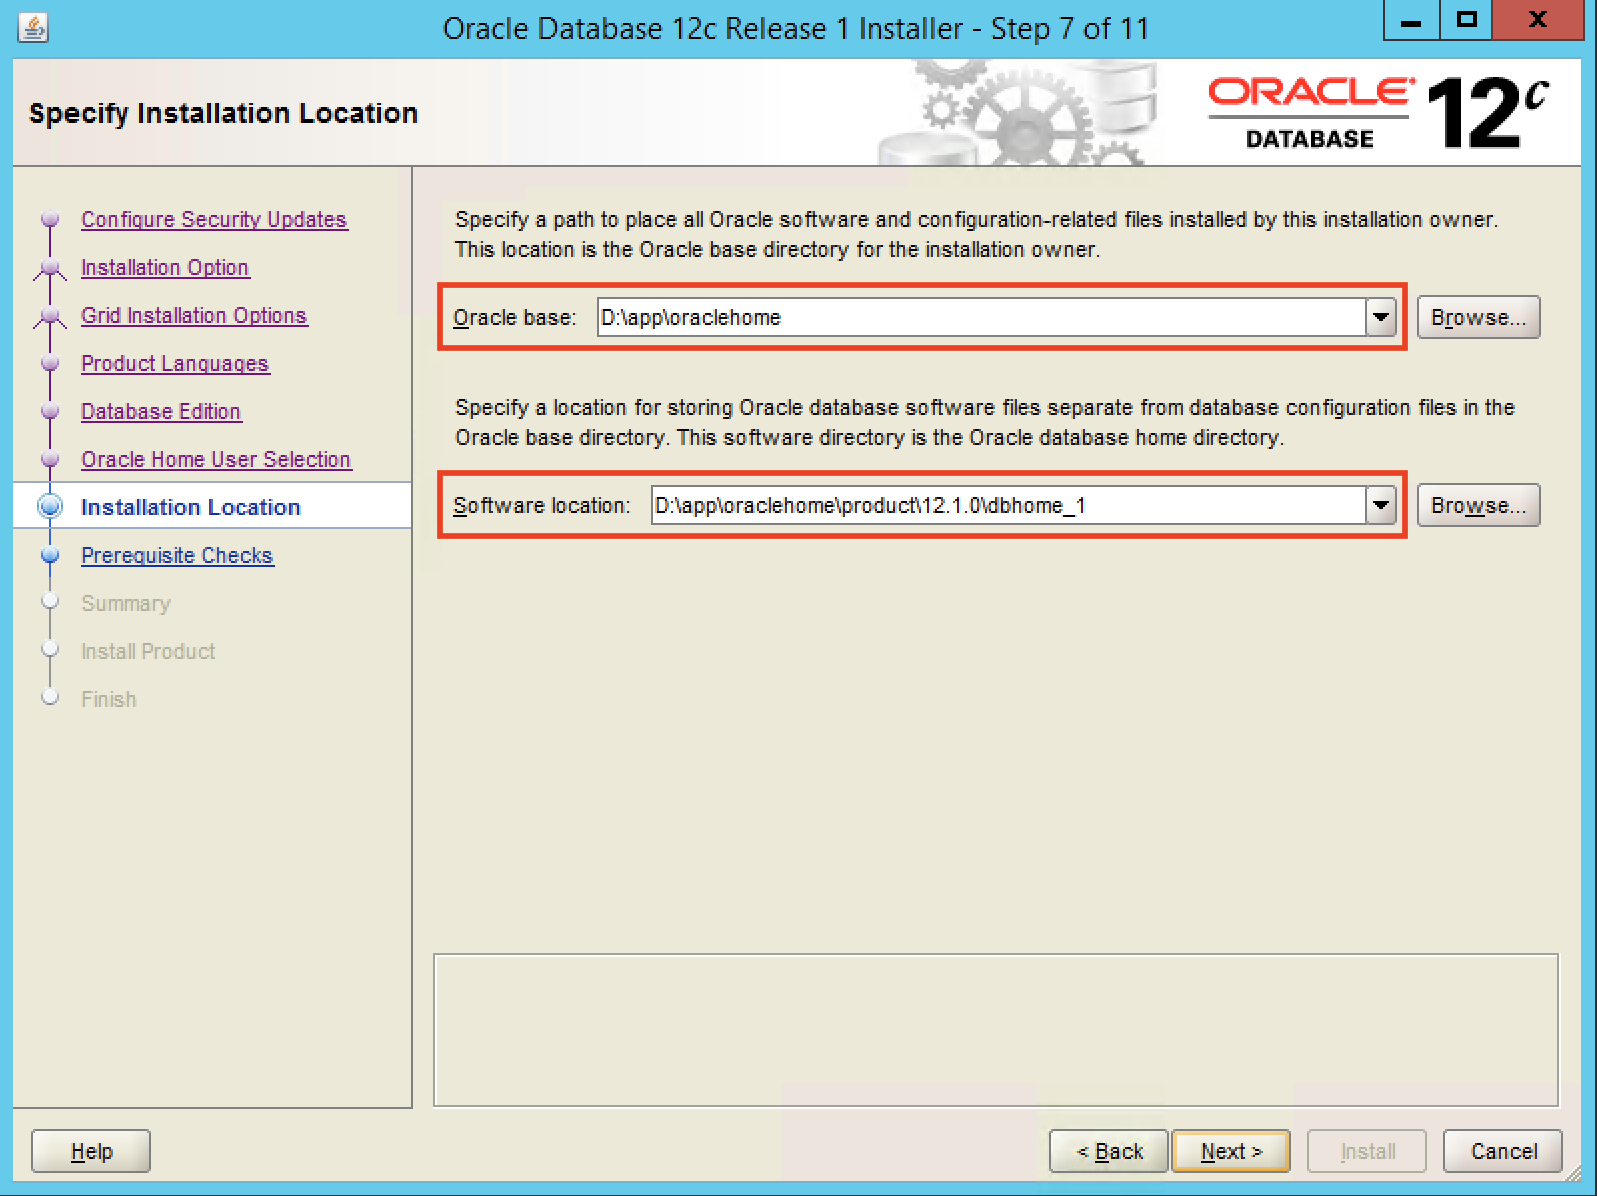
Task: Open the Installation Option step
Action: 165,267
